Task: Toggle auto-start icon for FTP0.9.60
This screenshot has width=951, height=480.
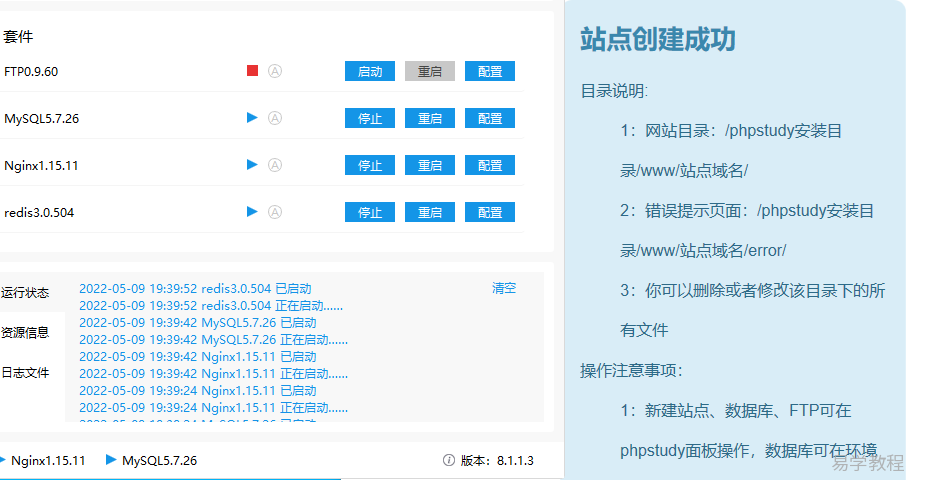Action: pyautogui.click(x=275, y=71)
